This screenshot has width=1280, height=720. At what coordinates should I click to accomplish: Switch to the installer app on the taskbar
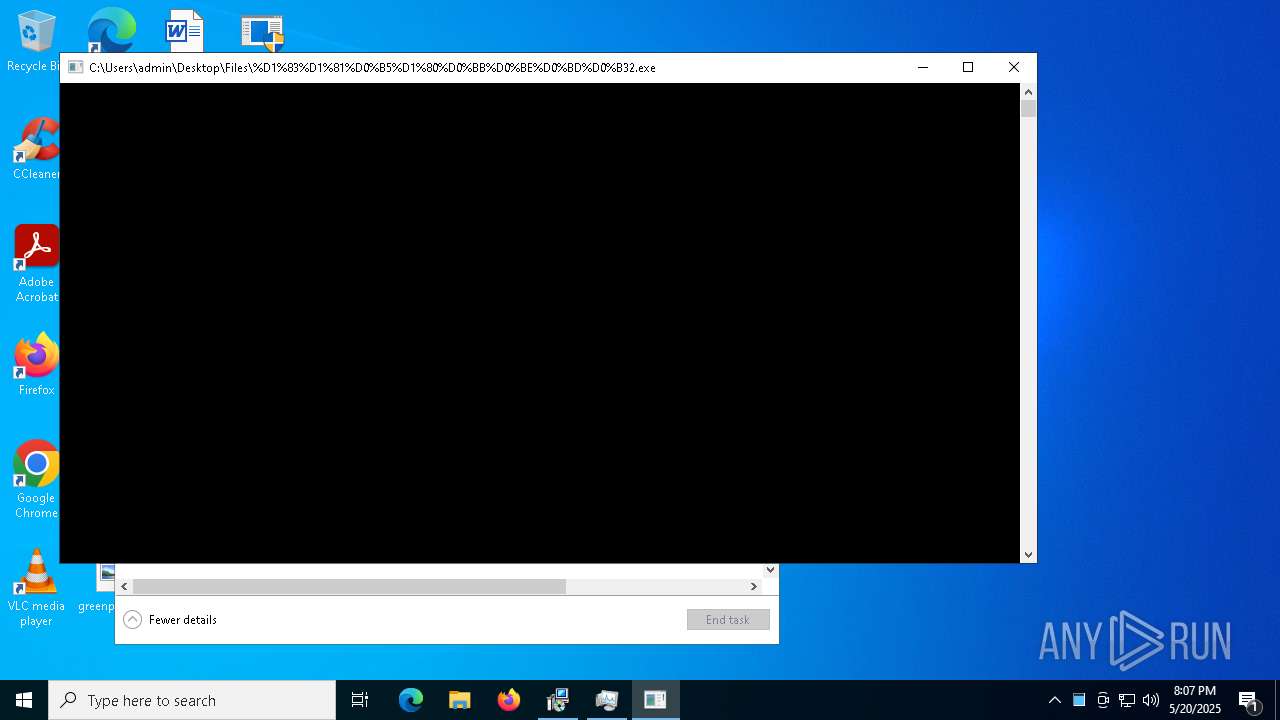(558, 700)
